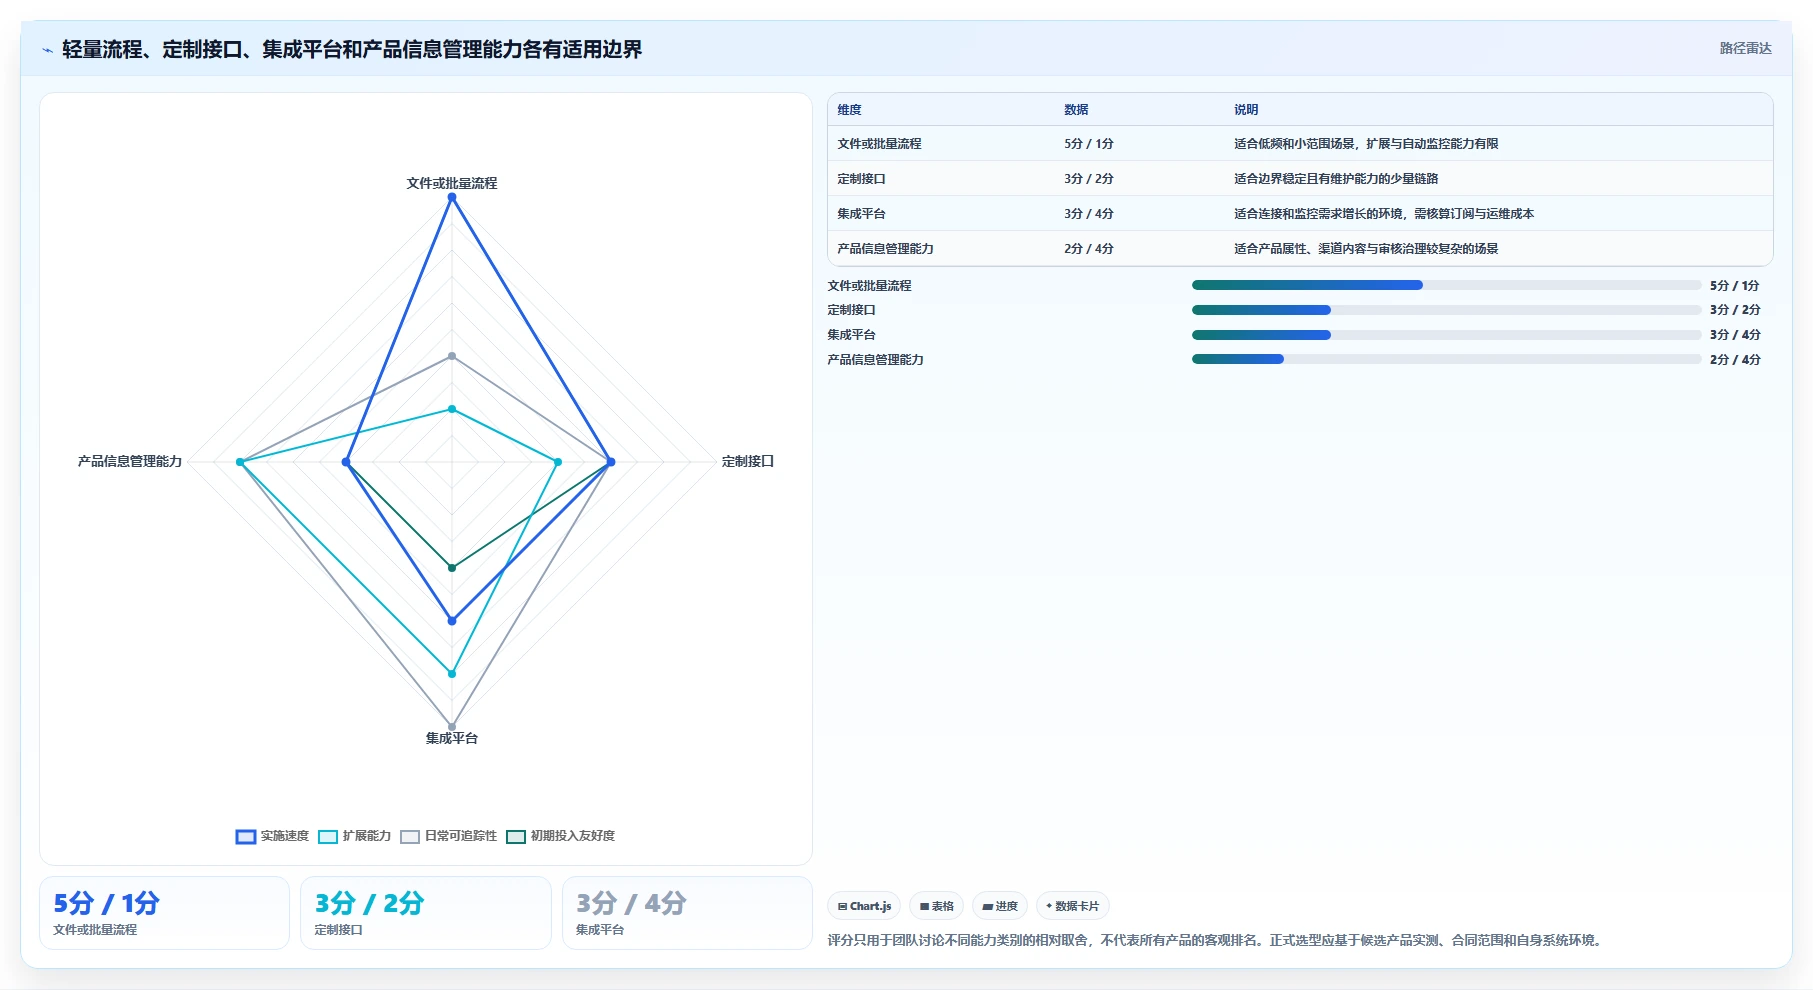Open the 3分 / 4分 集成平台 stat card
The width and height of the screenshot is (1813, 990).
click(687, 913)
